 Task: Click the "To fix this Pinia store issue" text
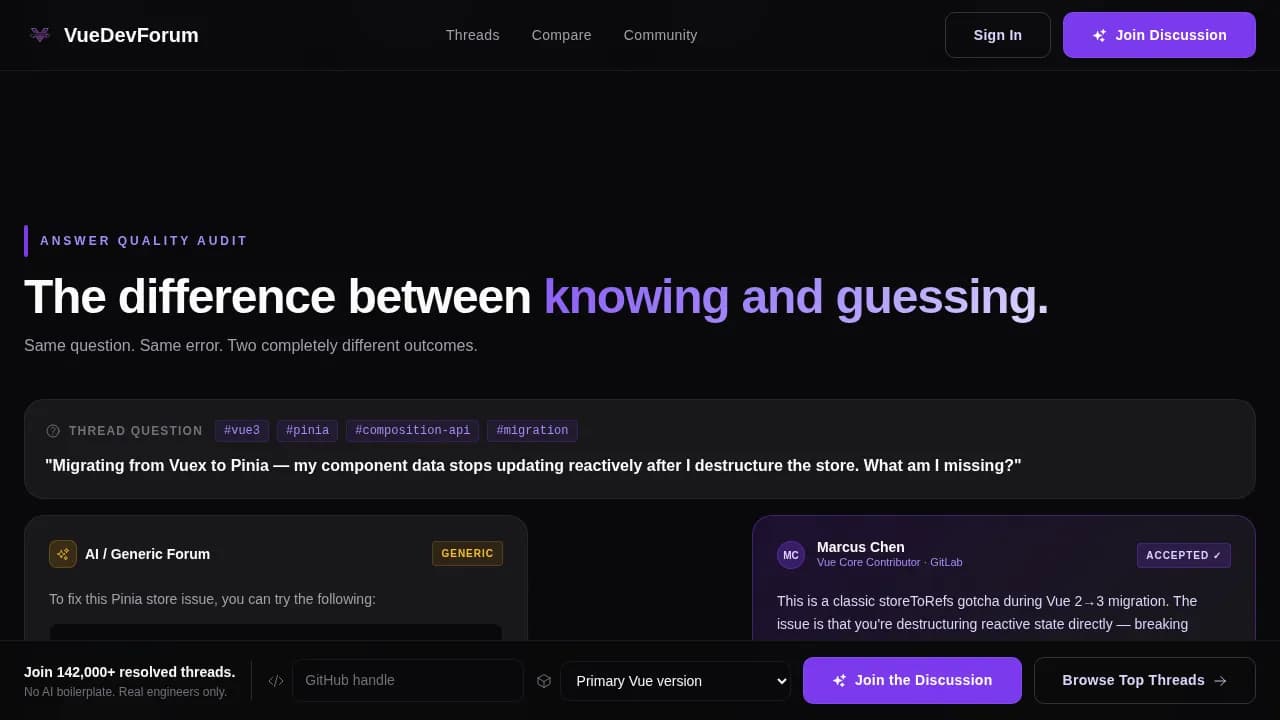click(x=212, y=599)
